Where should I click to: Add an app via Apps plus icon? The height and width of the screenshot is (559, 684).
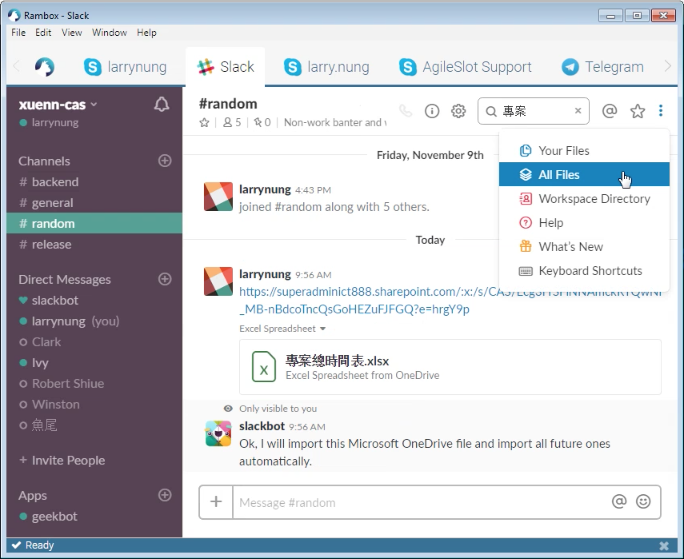tap(164, 495)
